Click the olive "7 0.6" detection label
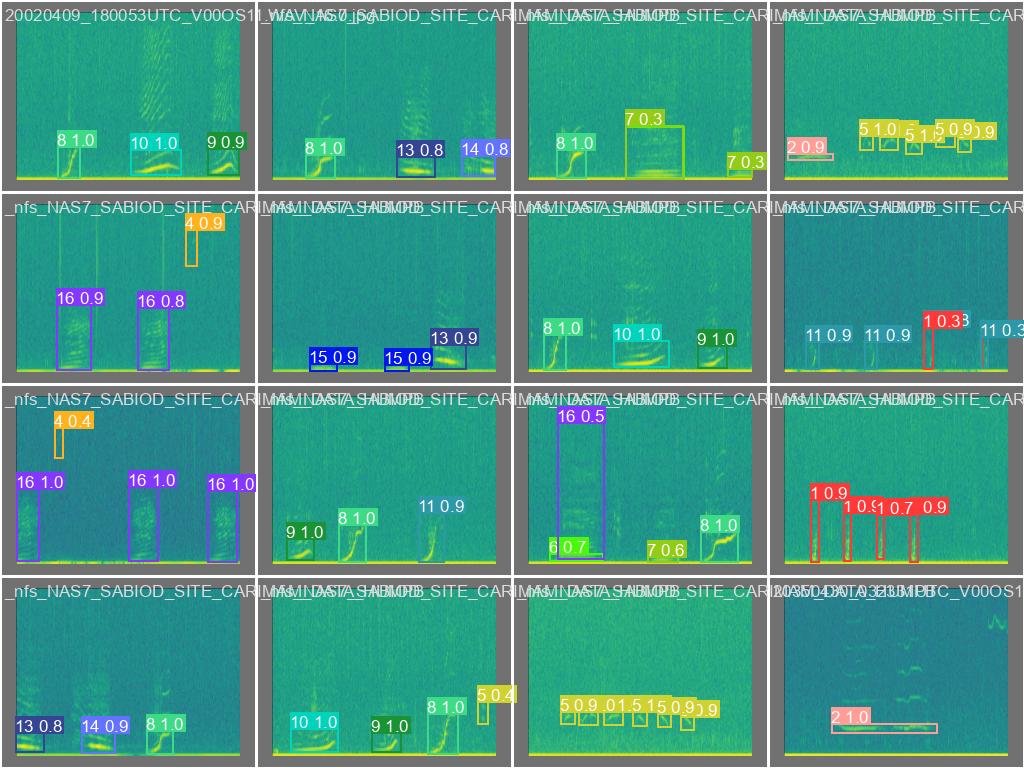The image size is (1024, 768). [665, 550]
